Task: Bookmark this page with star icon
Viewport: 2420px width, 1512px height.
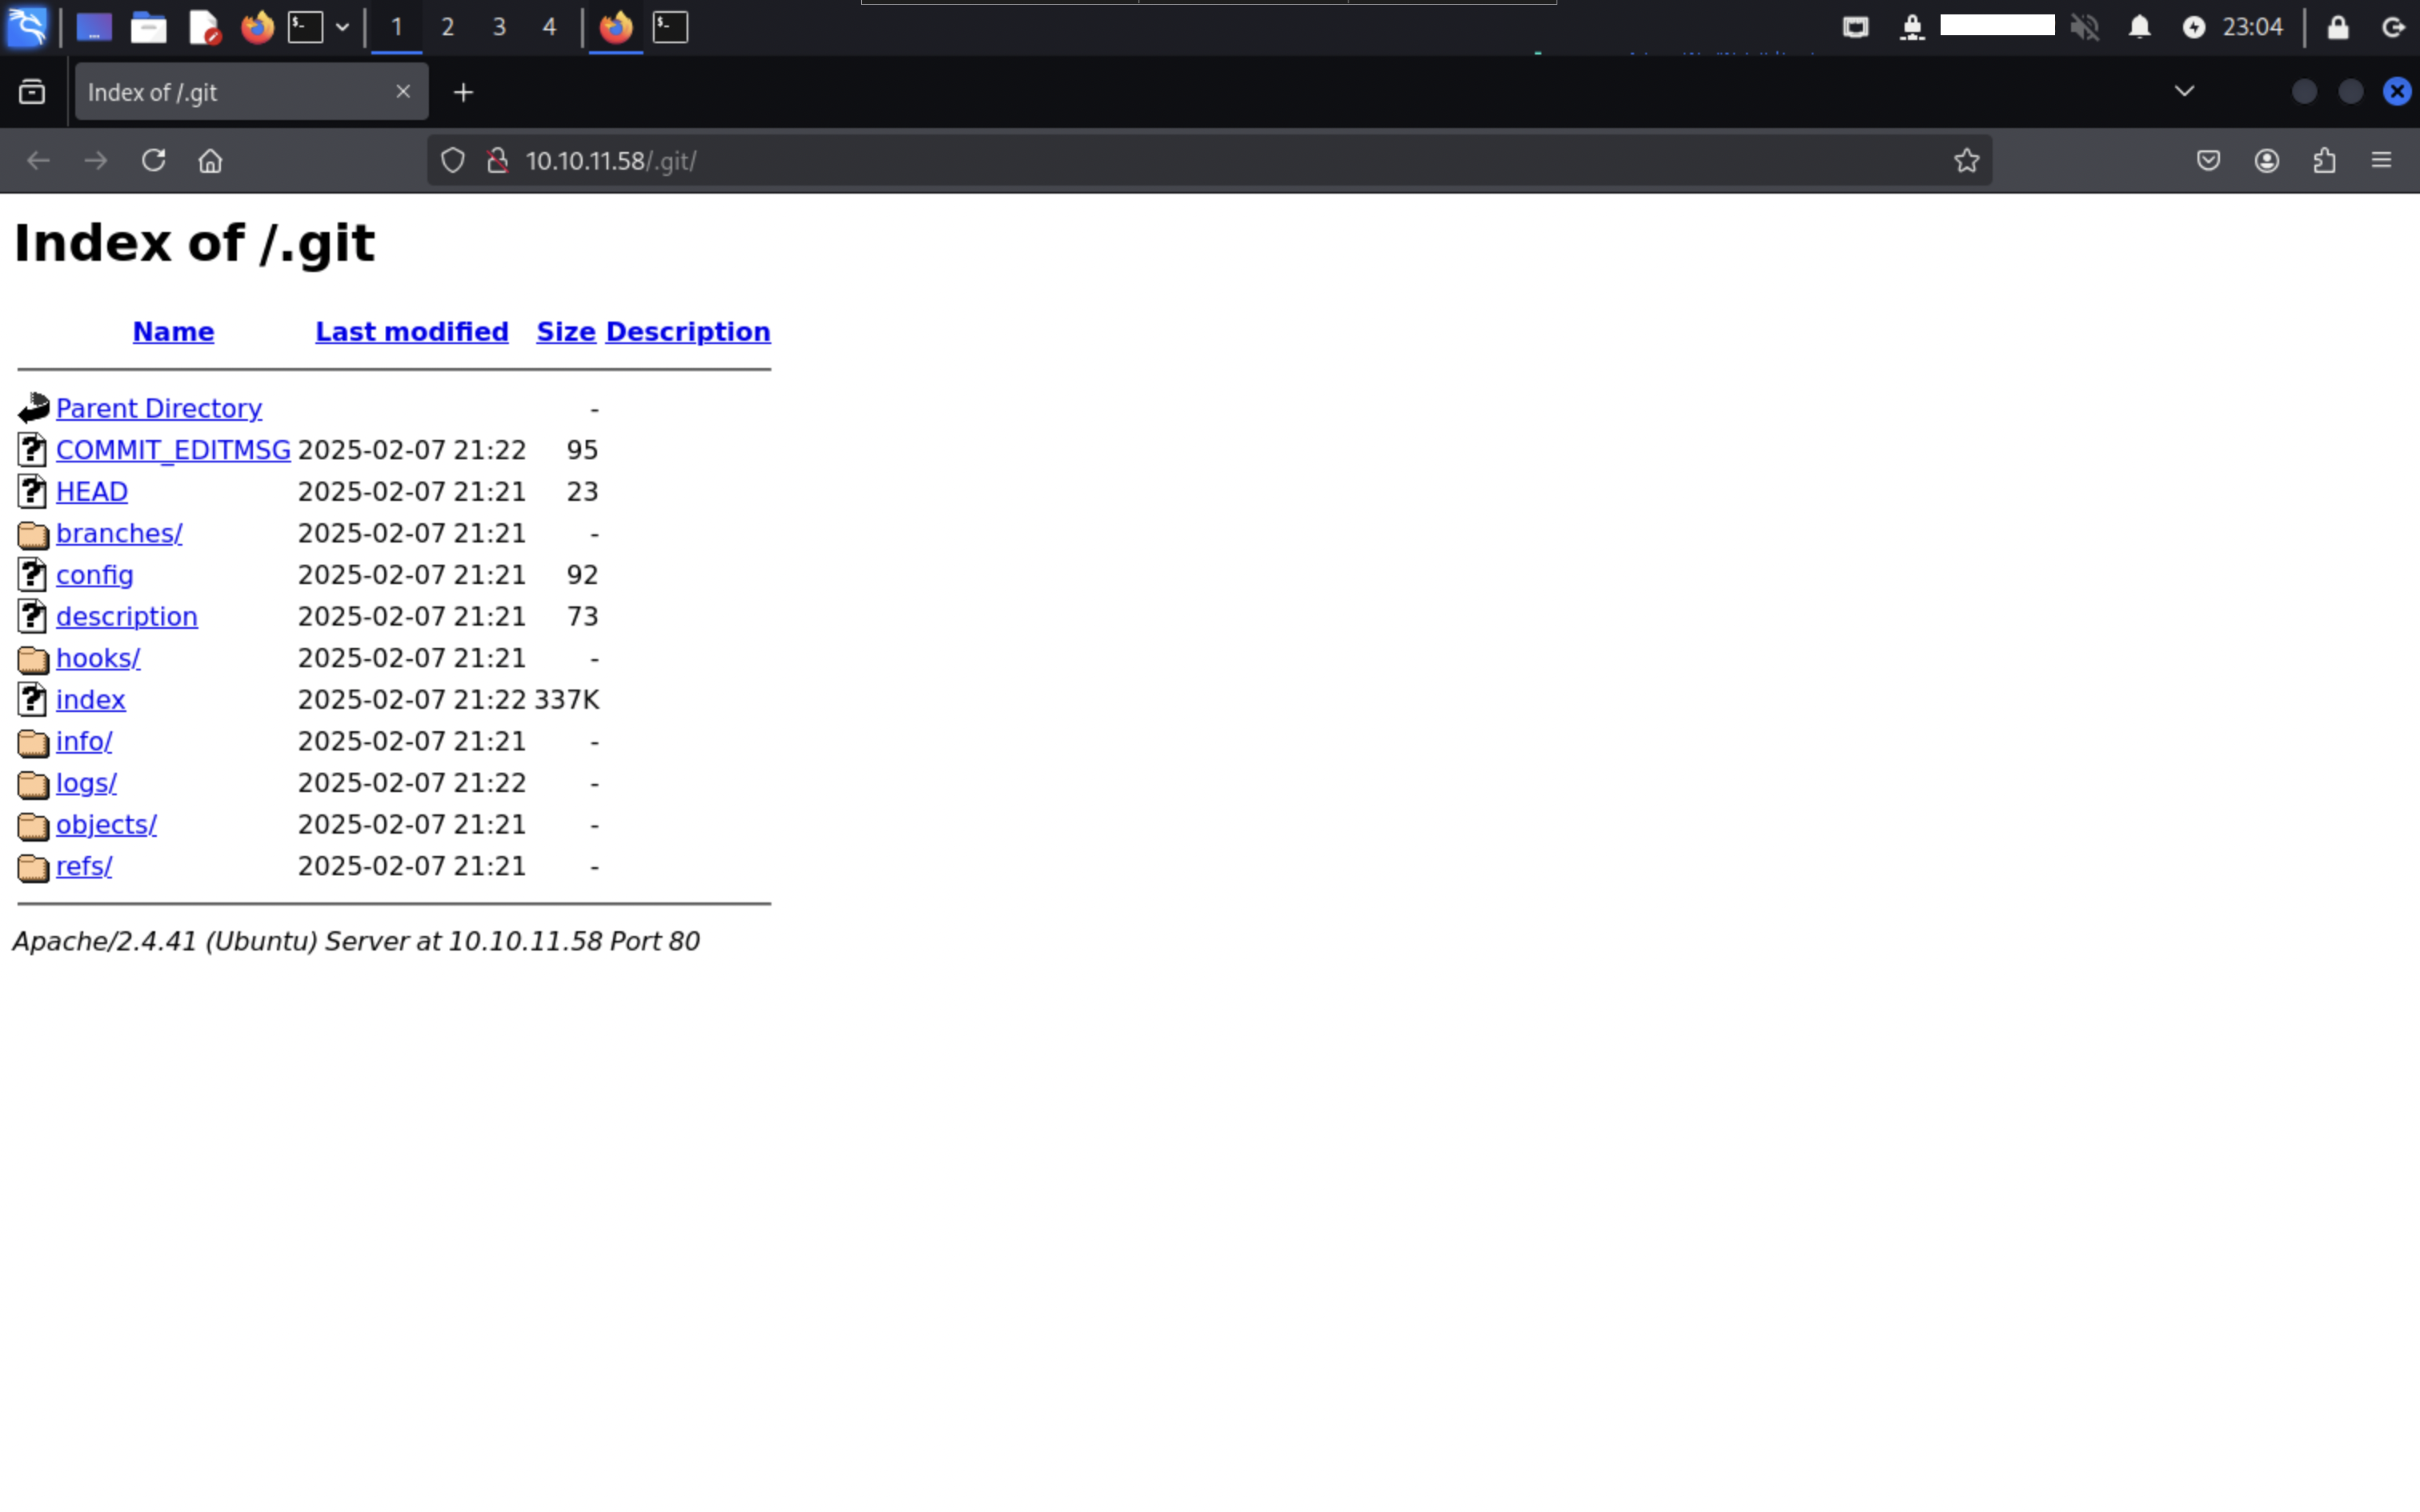Action: [x=1966, y=160]
